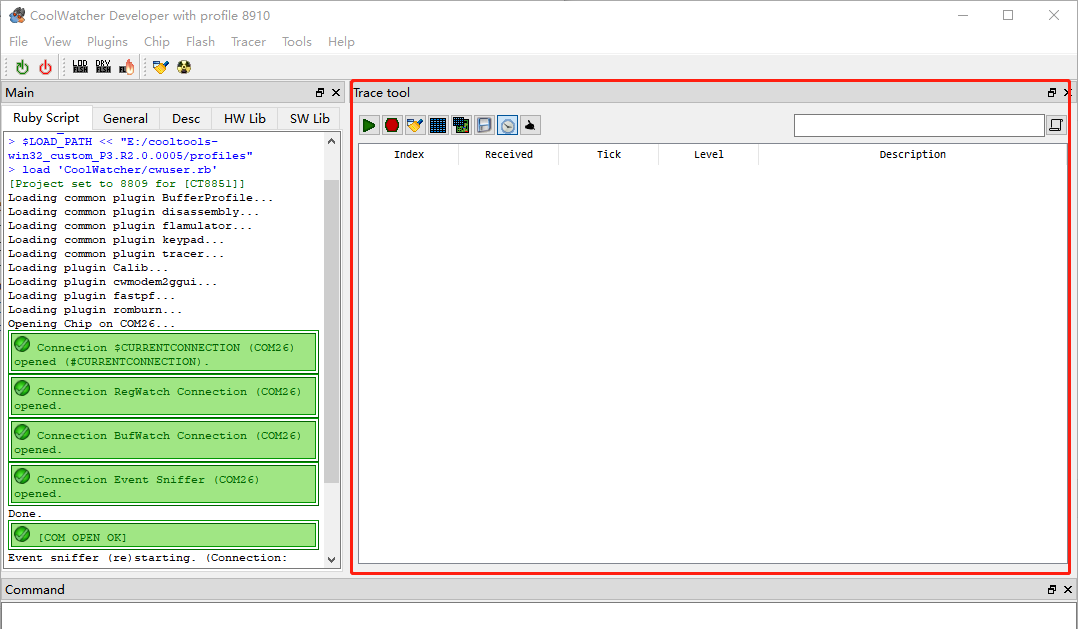Click the Description column header

pos(912,155)
